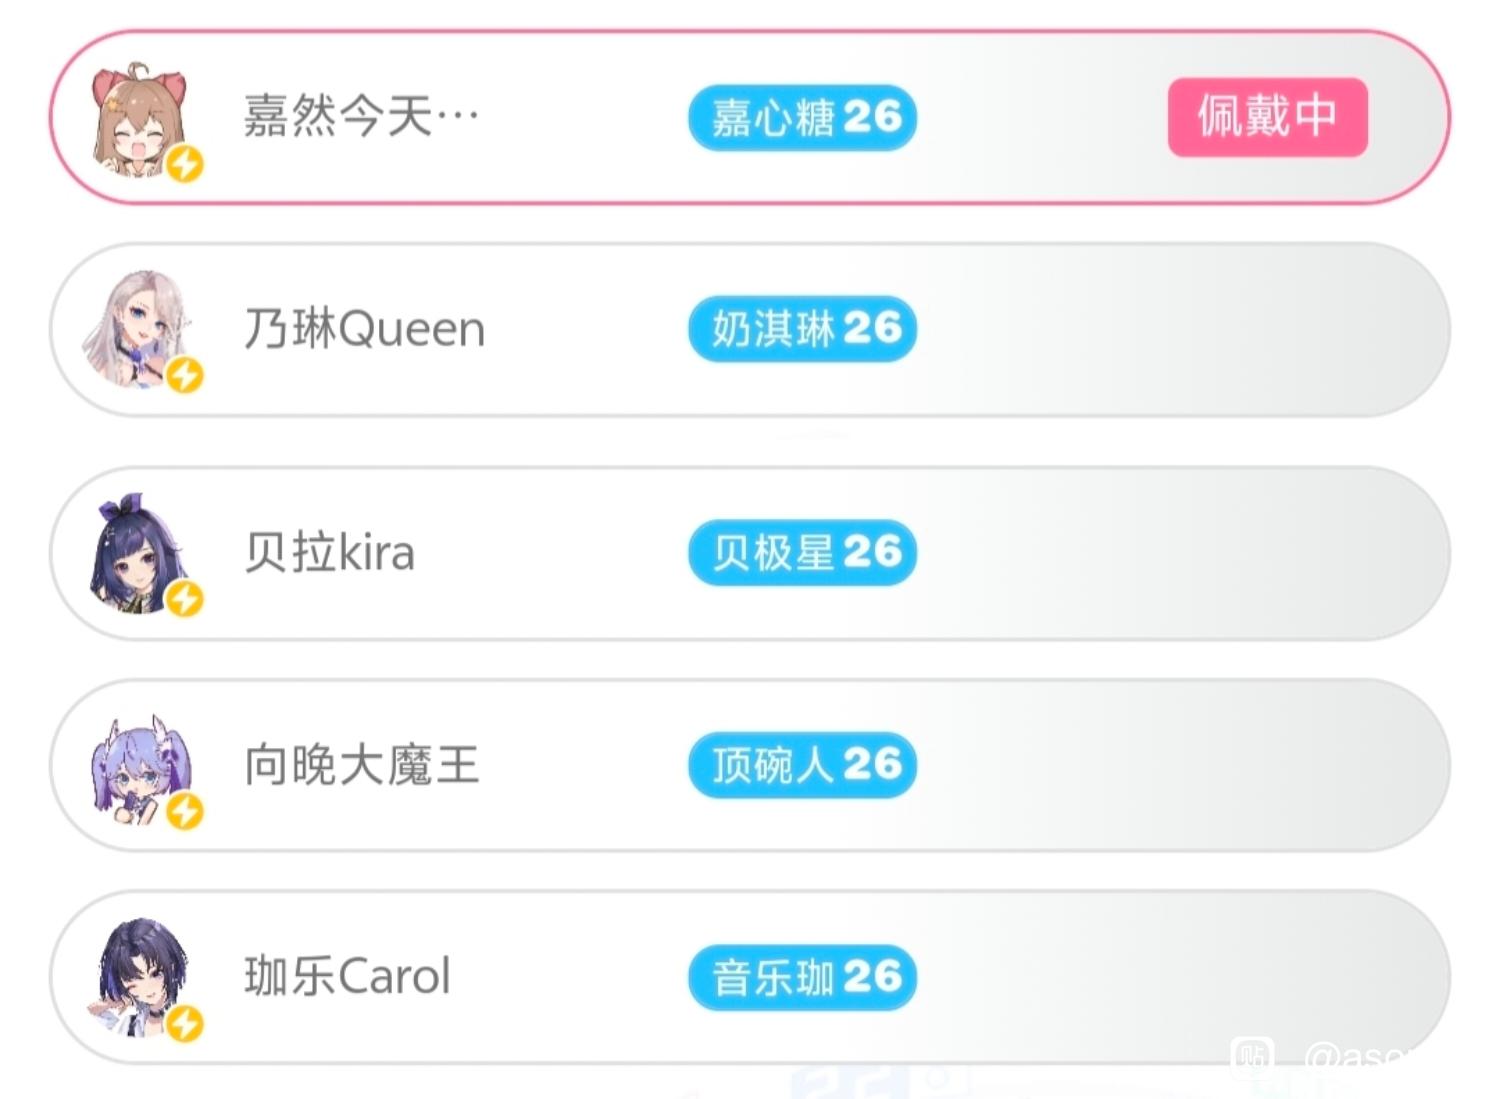Click the 音乐珈 26 fan badge

pos(802,977)
